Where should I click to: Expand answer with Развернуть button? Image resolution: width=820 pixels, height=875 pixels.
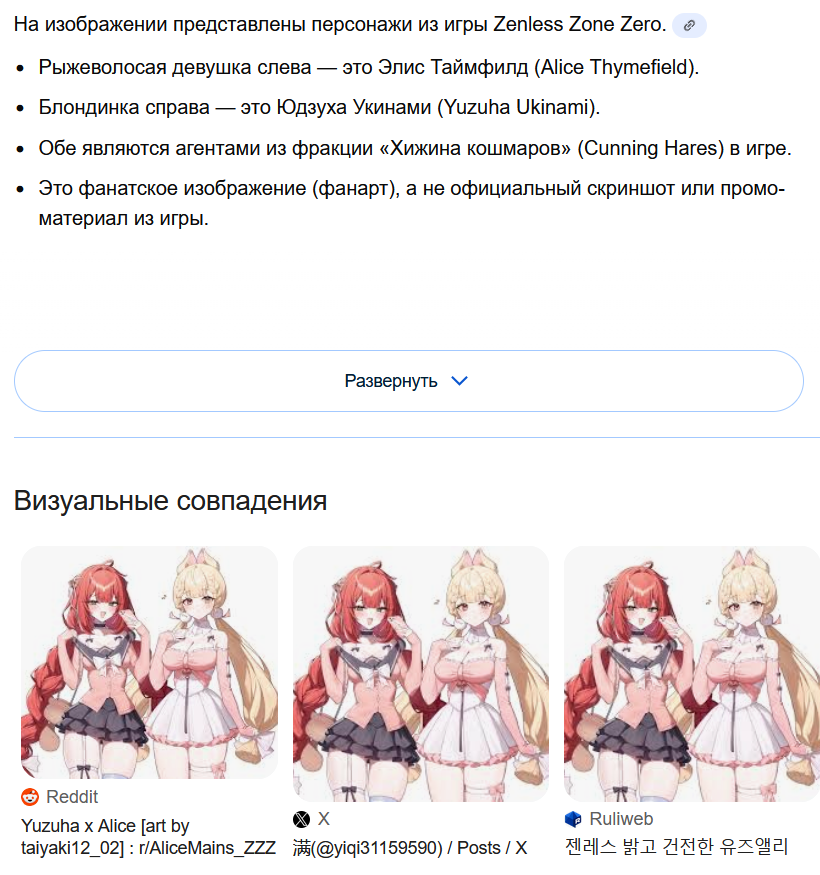[x=409, y=381]
